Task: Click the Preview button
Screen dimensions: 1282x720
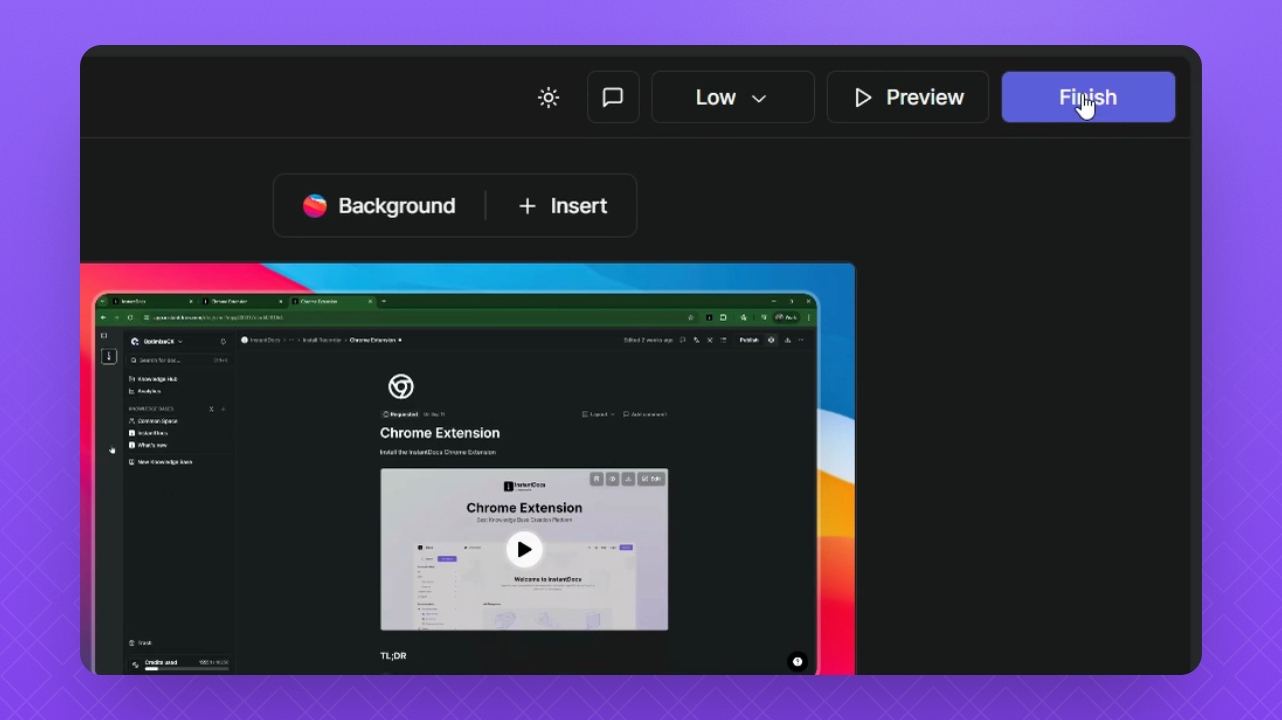Action: pos(908,97)
